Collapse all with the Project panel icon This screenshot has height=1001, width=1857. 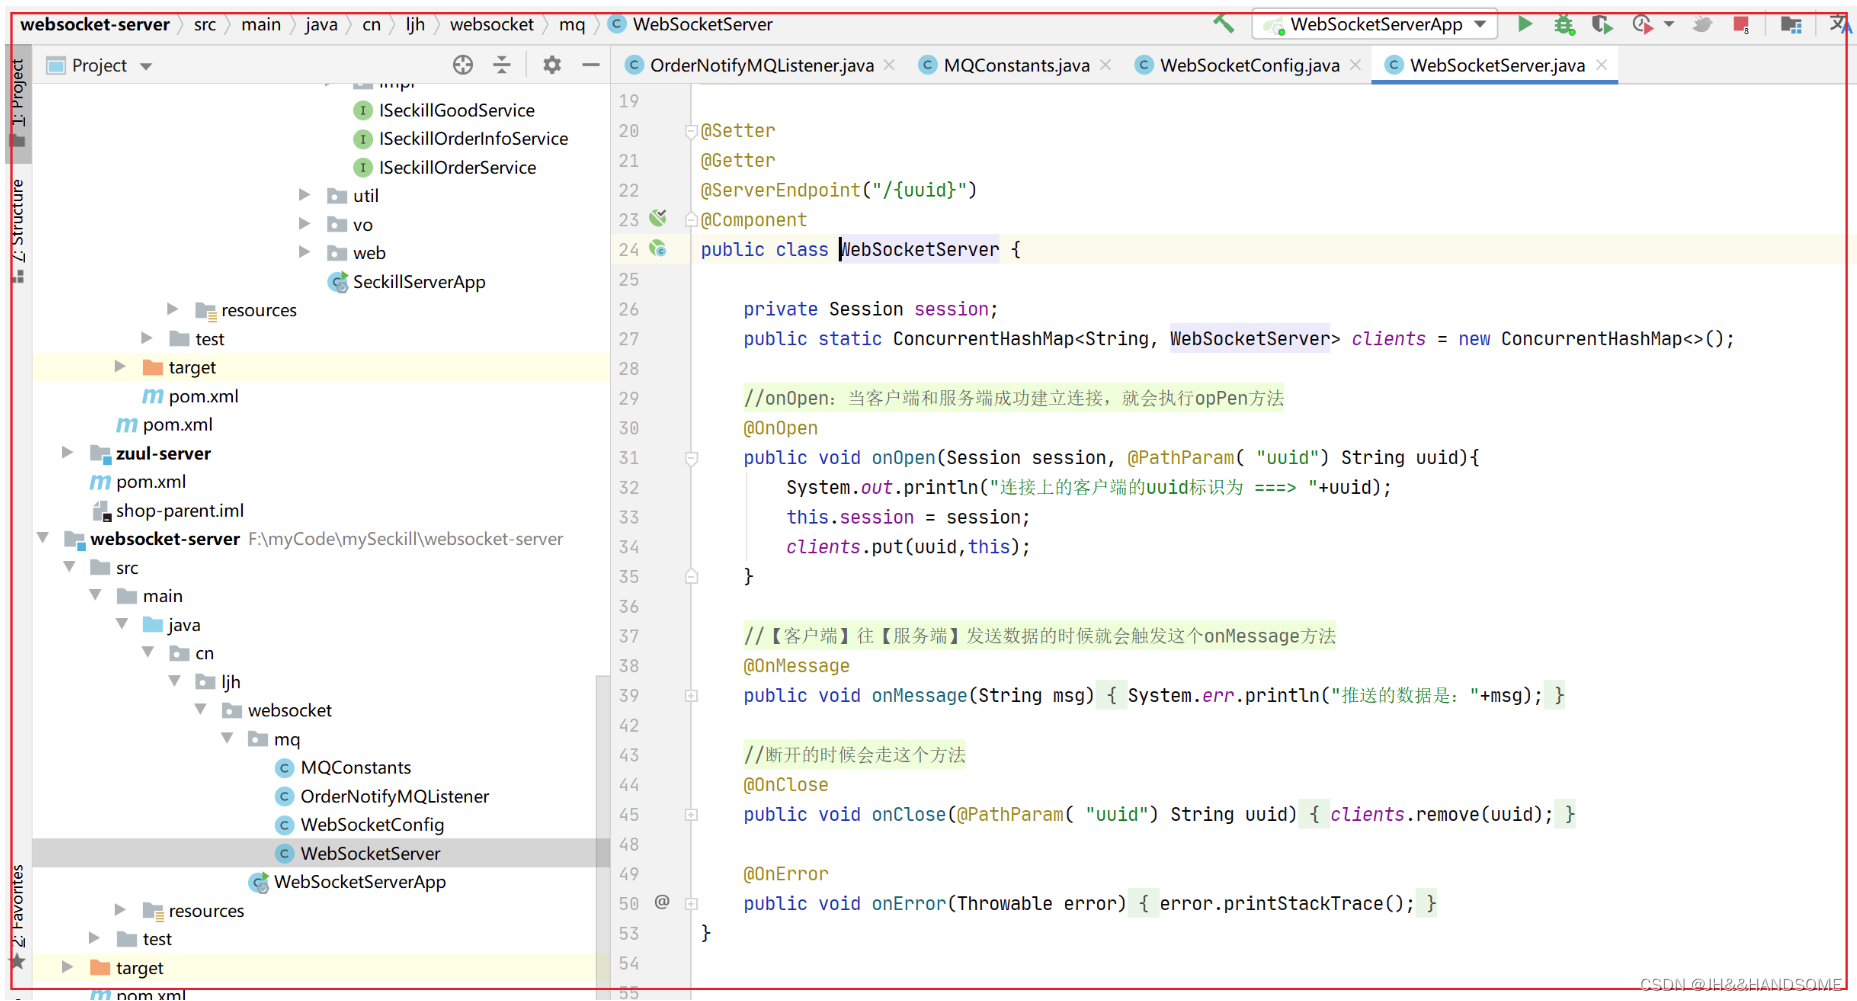502,65
